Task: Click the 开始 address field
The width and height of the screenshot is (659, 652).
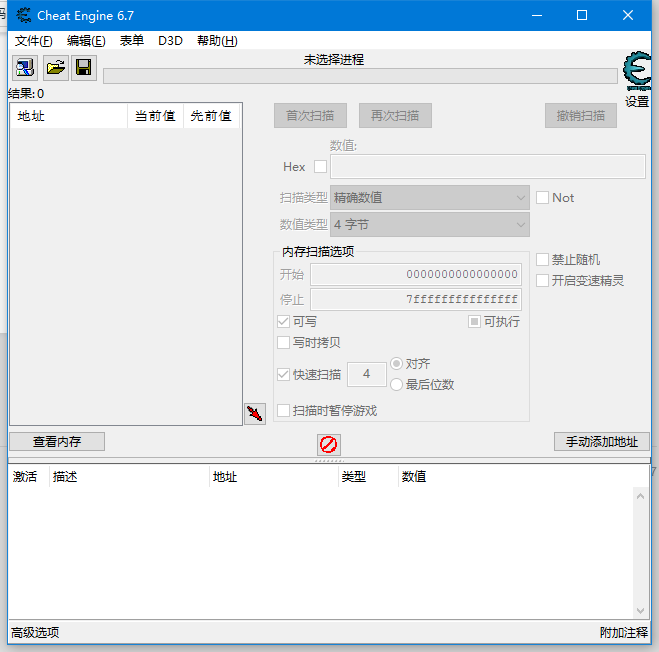Action: click(416, 275)
